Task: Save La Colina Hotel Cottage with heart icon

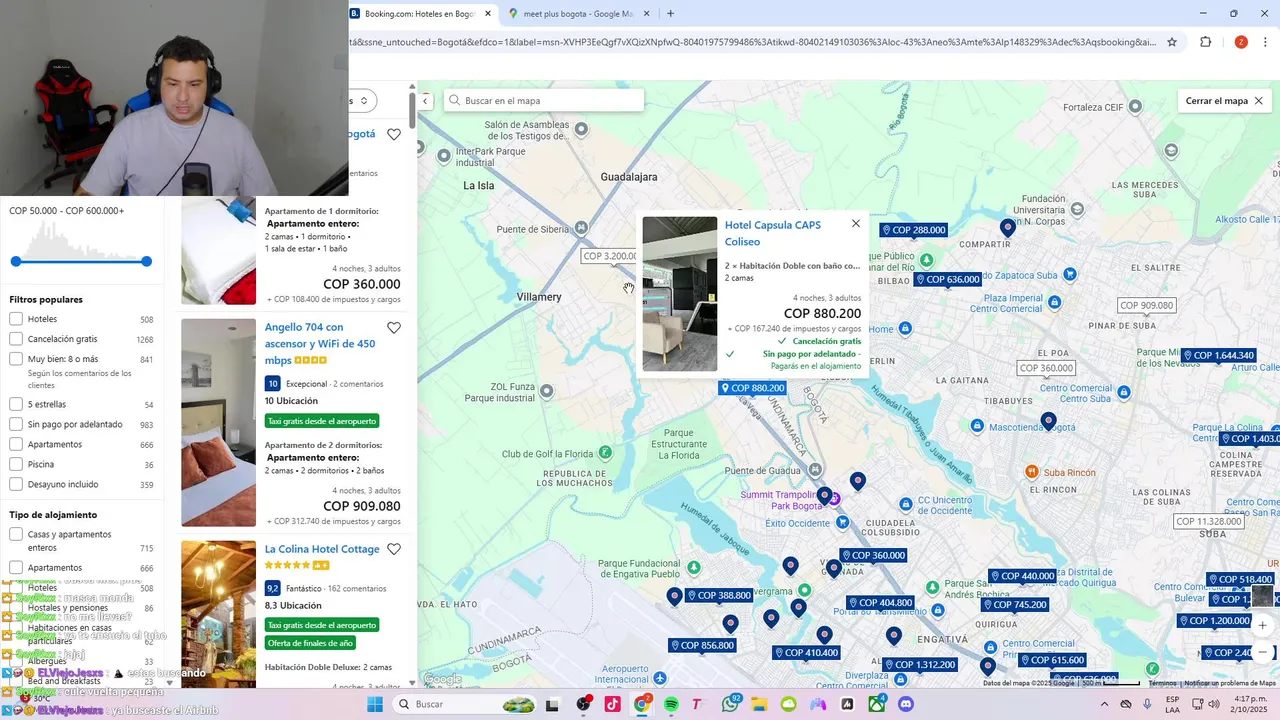Action: click(x=394, y=549)
